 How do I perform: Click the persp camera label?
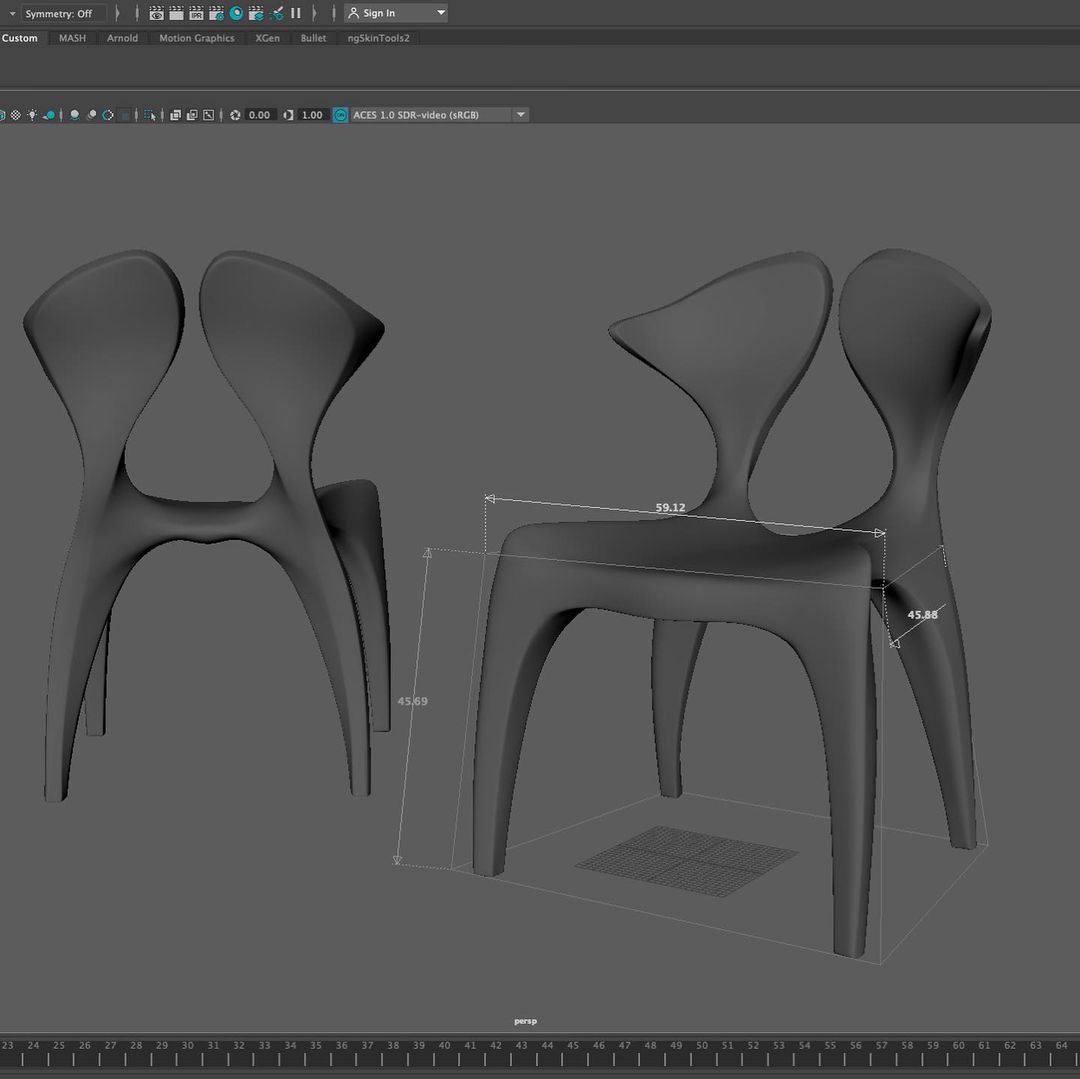526,1021
